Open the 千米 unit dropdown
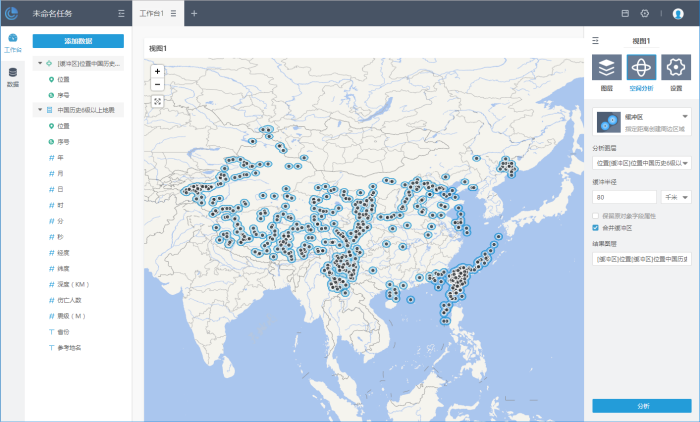This screenshot has height=422, width=700. pyautogui.click(x=675, y=197)
